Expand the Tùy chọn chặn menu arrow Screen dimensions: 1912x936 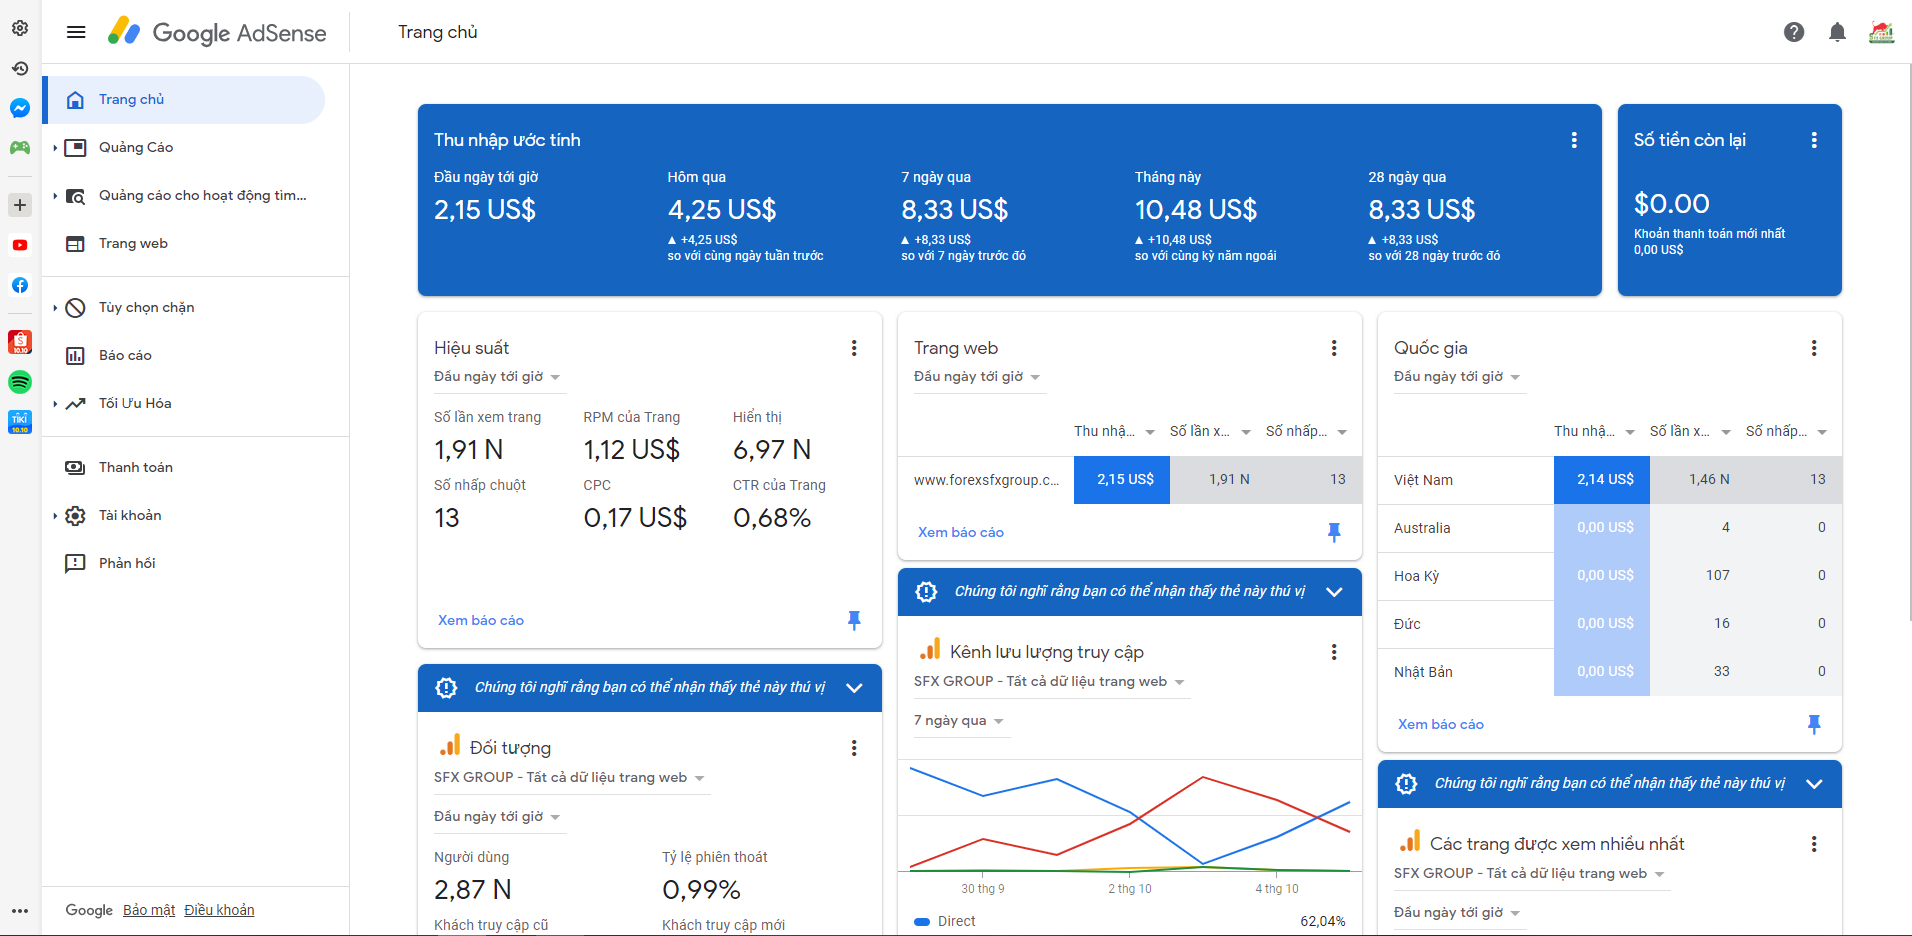pos(55,308)
